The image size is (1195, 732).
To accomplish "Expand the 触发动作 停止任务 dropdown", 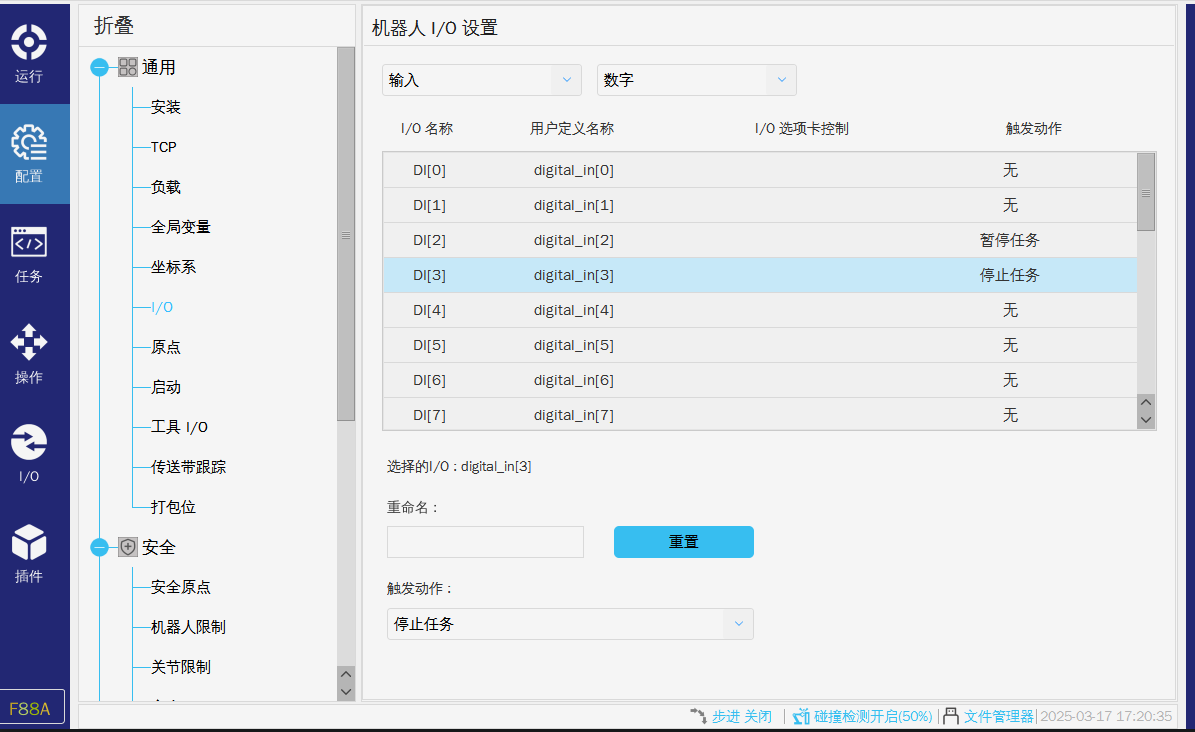I will (x=569, y=624).
